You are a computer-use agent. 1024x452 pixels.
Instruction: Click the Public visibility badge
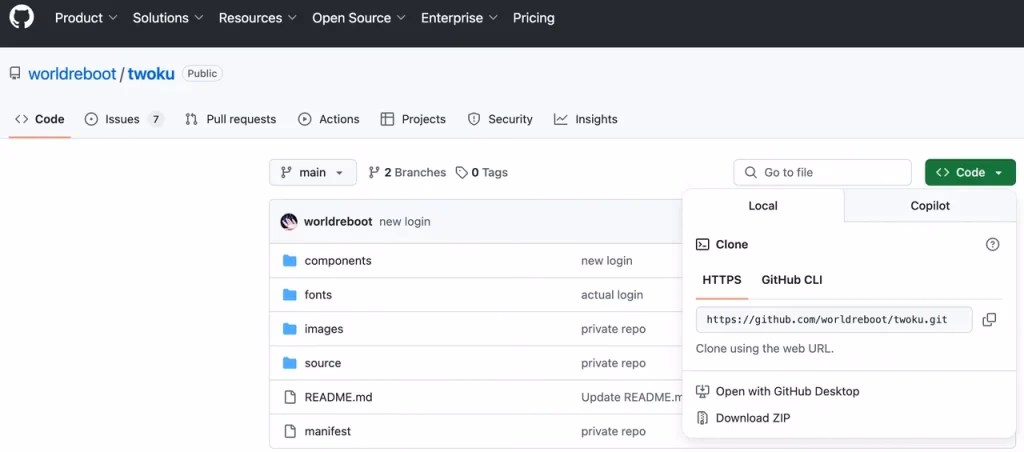tap(202, 74)
